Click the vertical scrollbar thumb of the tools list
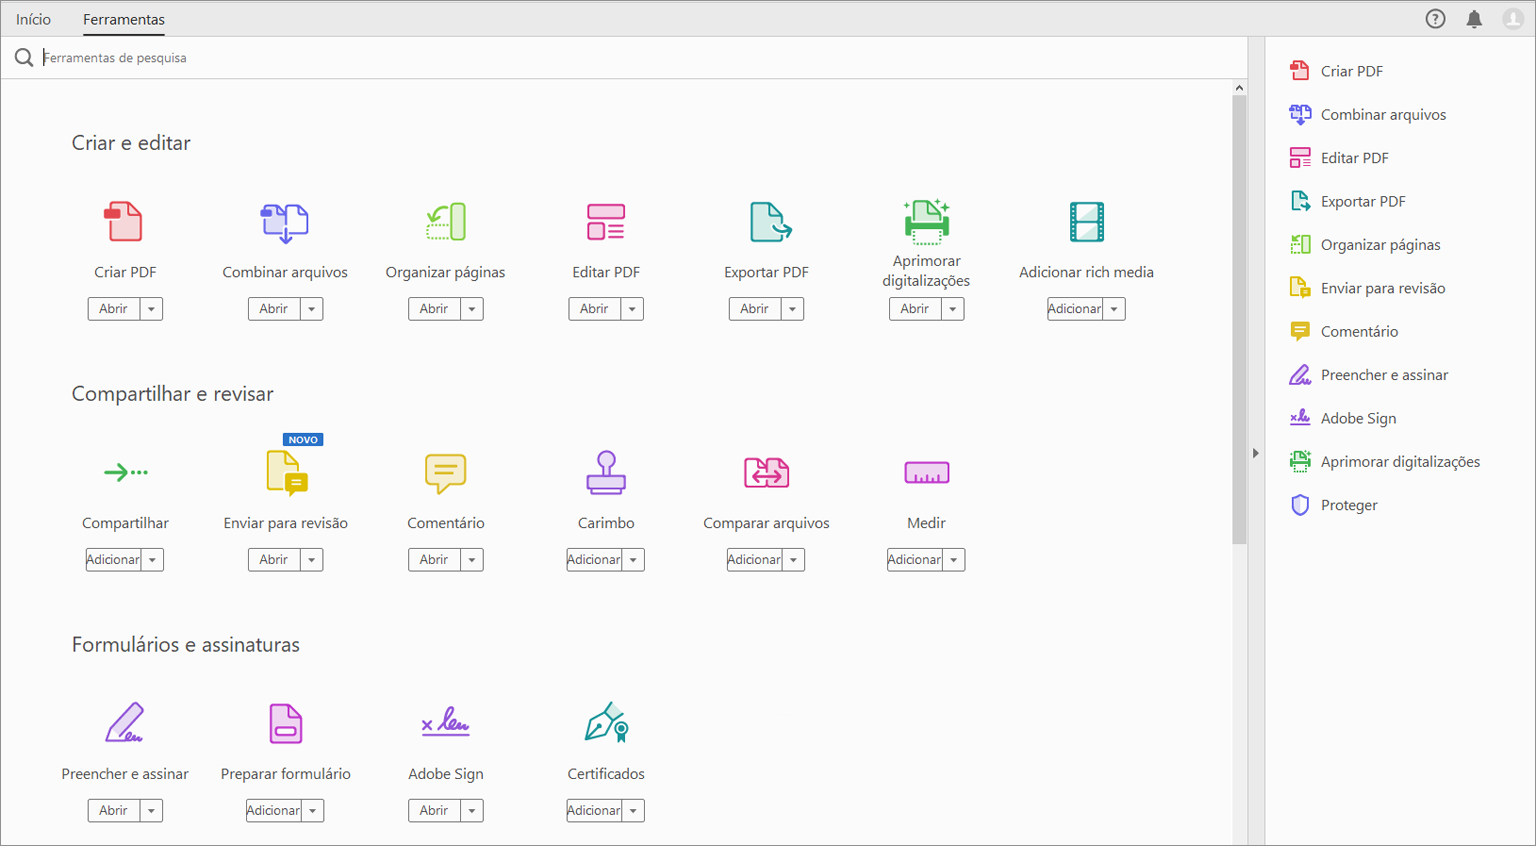 pos(1239,320)
